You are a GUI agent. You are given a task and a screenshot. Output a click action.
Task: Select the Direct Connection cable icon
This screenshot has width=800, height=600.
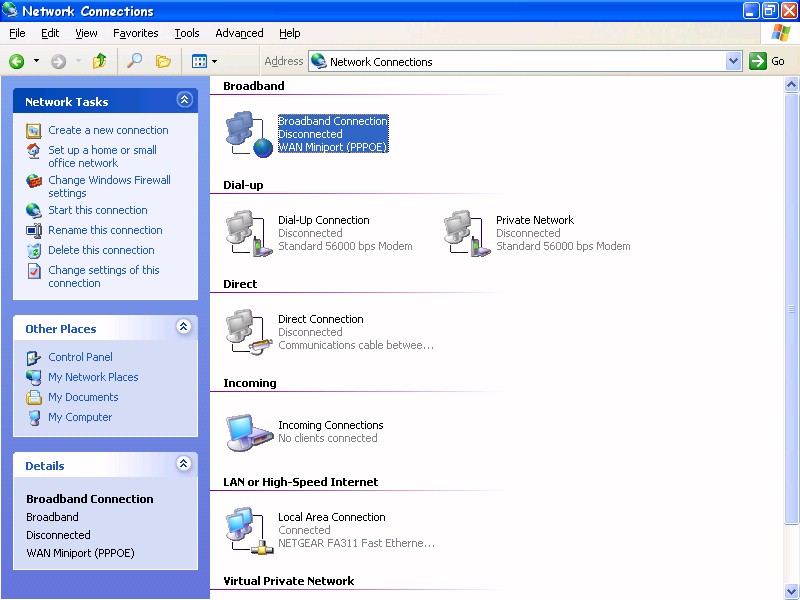point(249,332)
